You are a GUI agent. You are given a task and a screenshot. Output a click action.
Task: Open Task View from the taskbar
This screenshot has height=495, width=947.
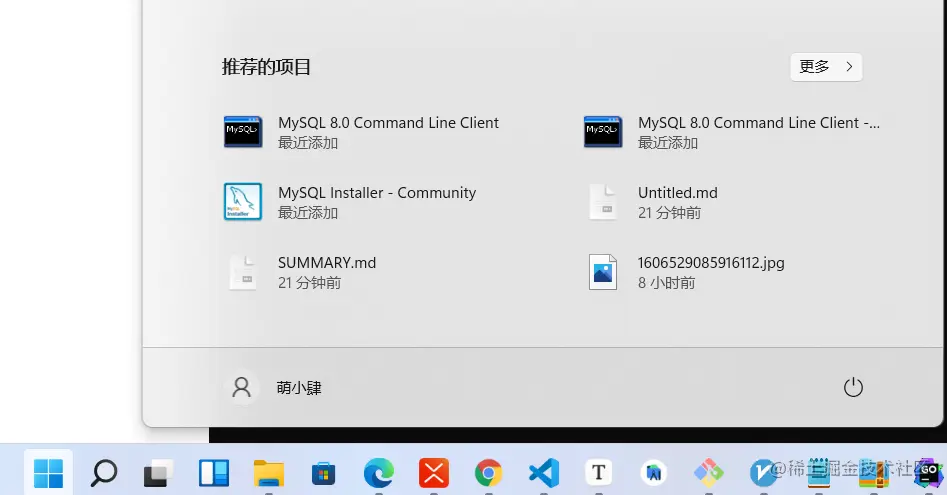158,473
